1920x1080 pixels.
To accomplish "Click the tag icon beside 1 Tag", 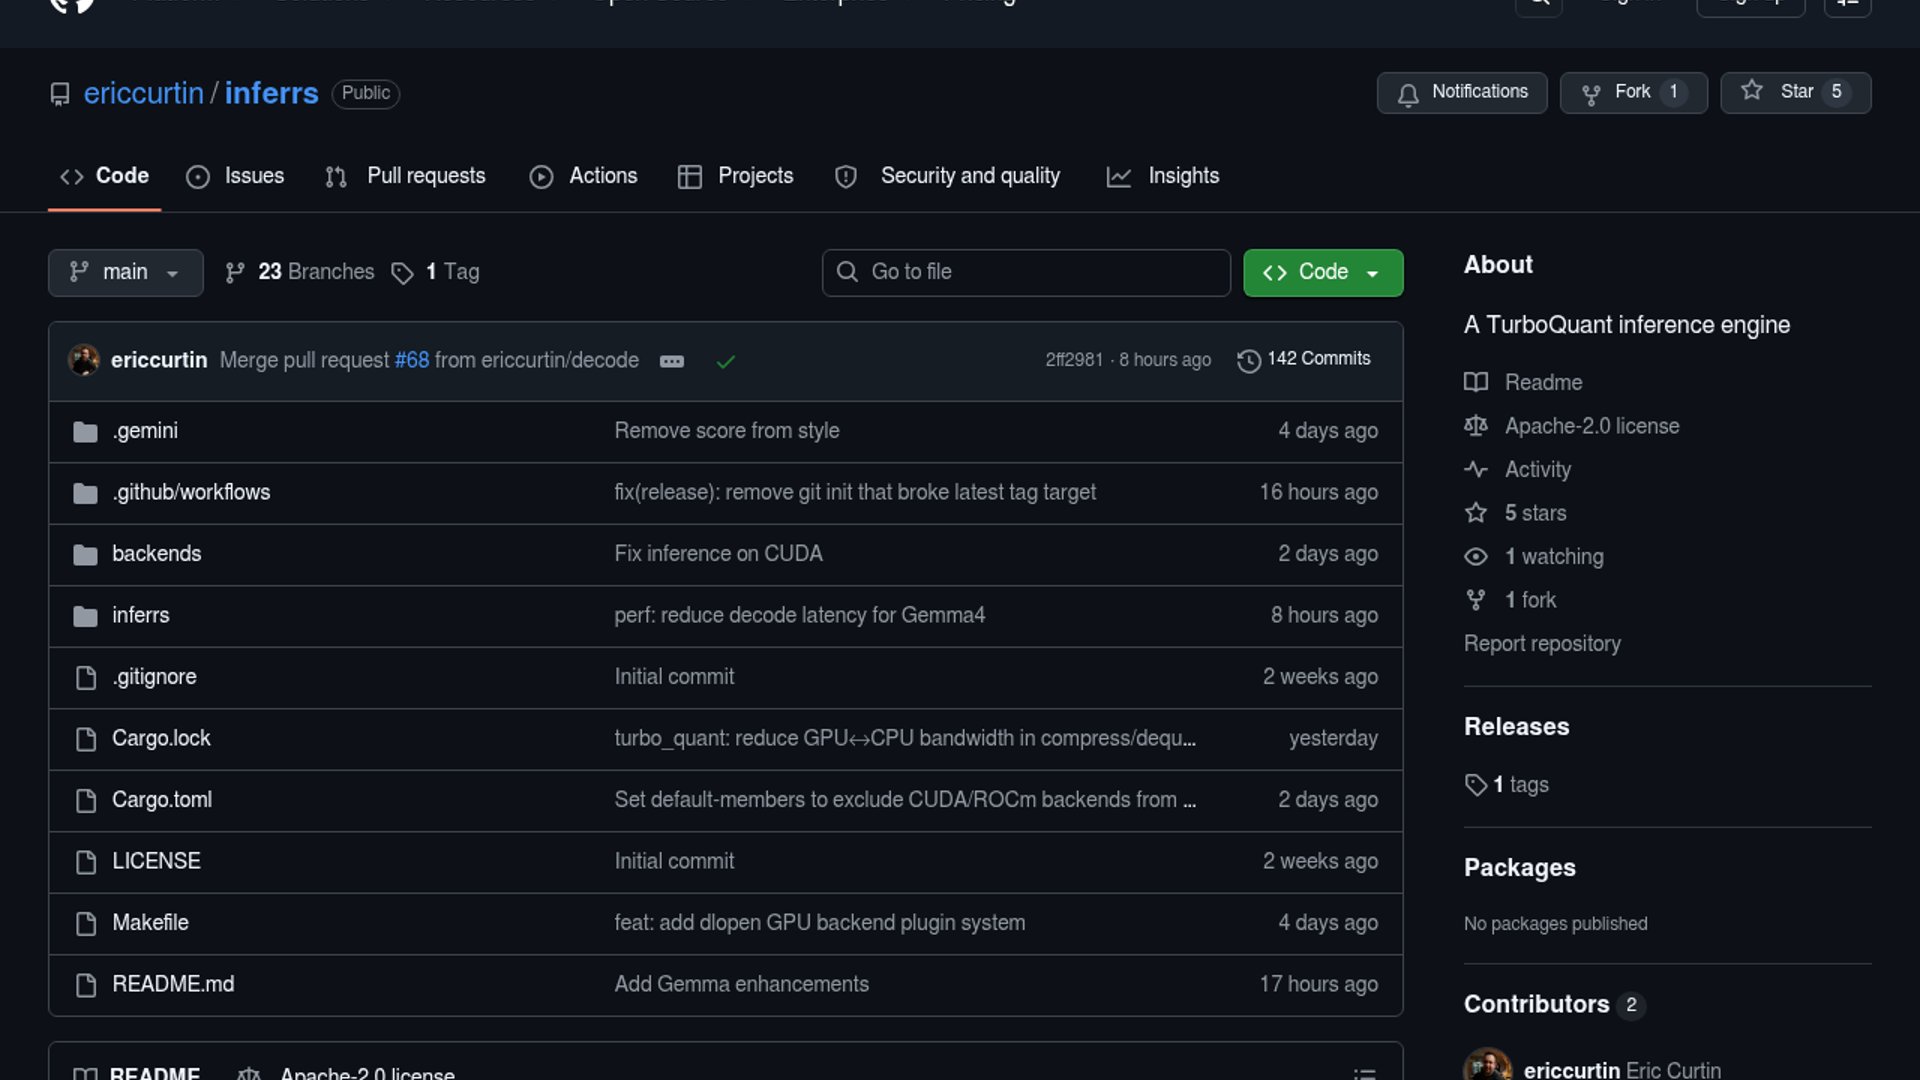I will pos(402,273).
